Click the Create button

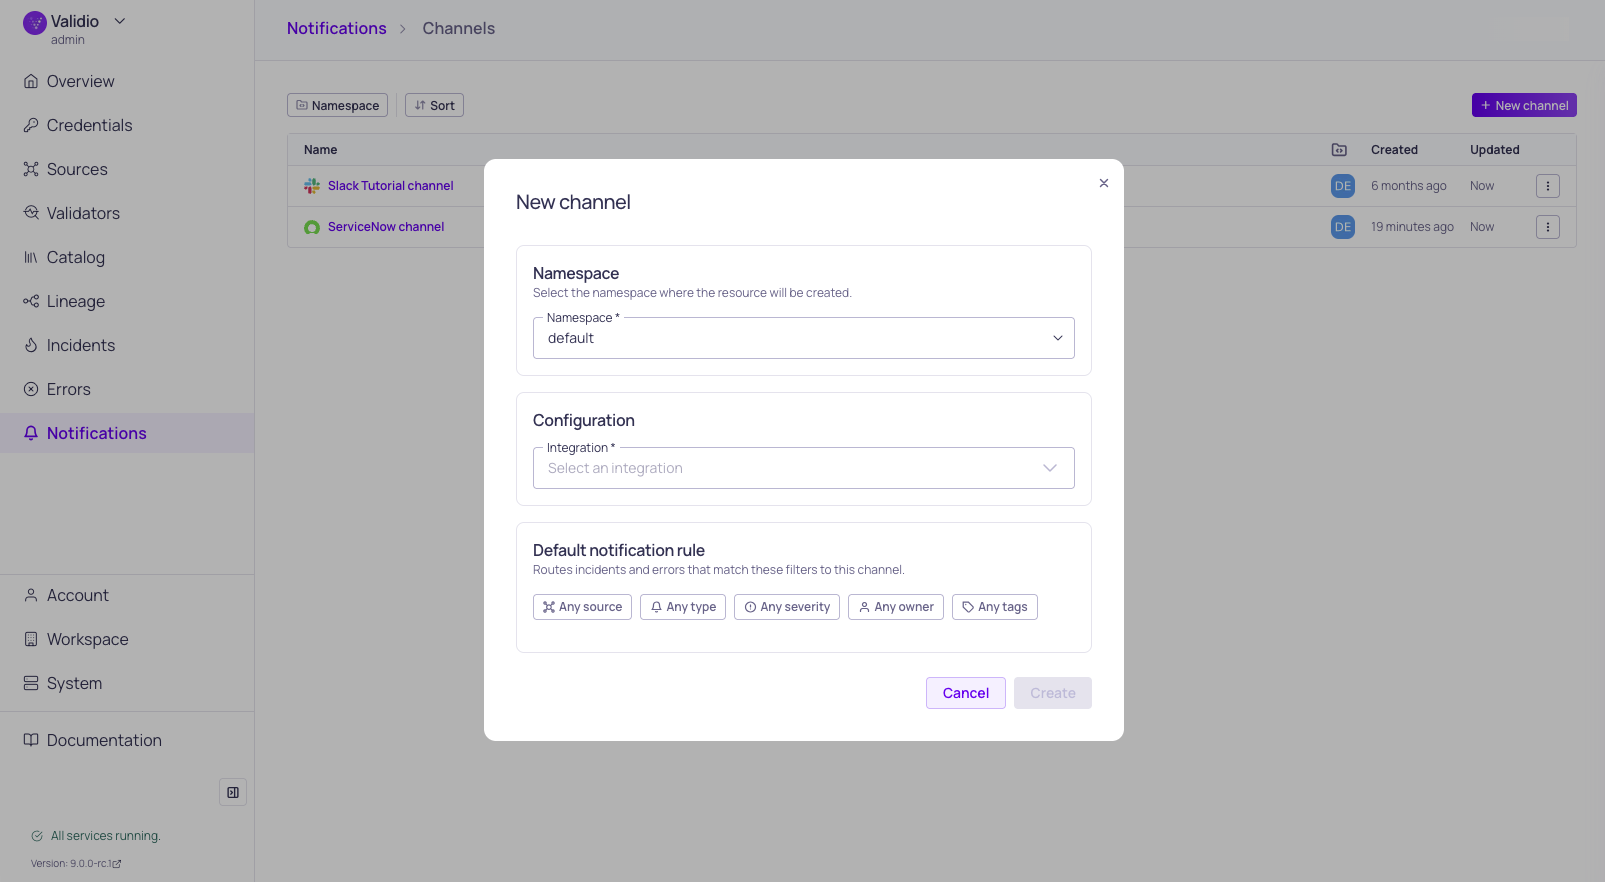(x=1052, y=693)
